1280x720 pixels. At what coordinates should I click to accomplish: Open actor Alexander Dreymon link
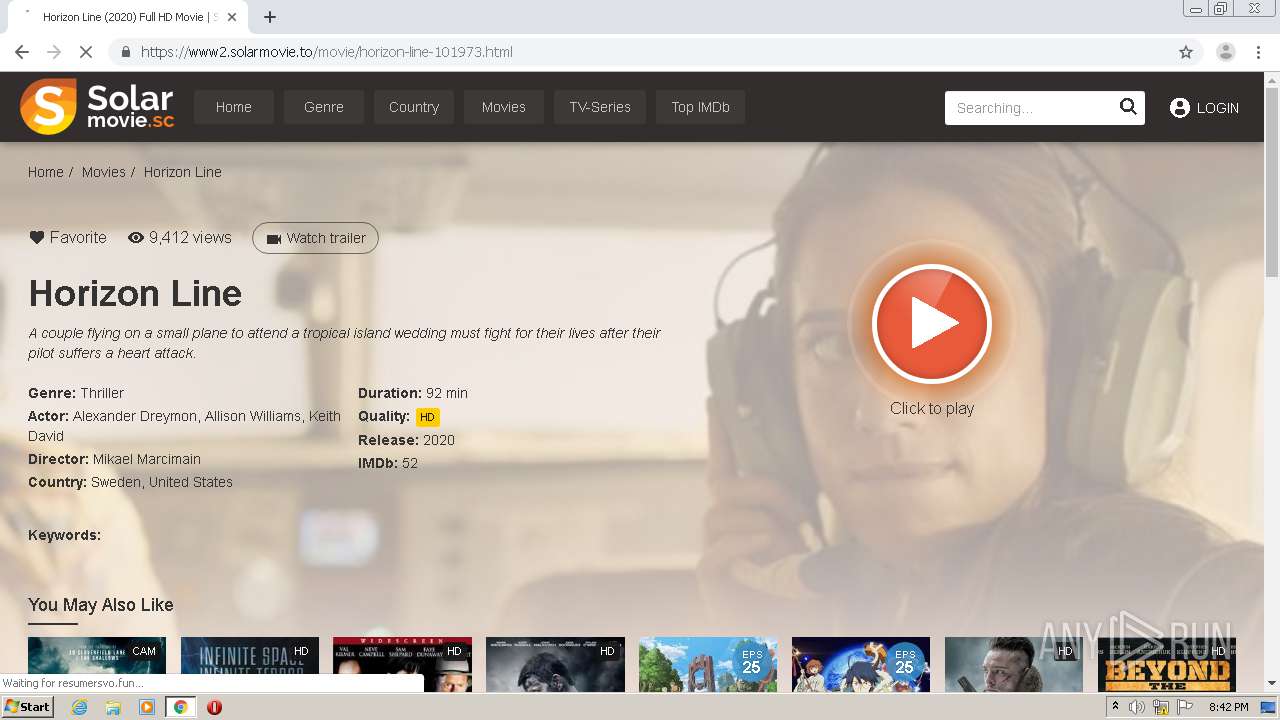point(135,416)
